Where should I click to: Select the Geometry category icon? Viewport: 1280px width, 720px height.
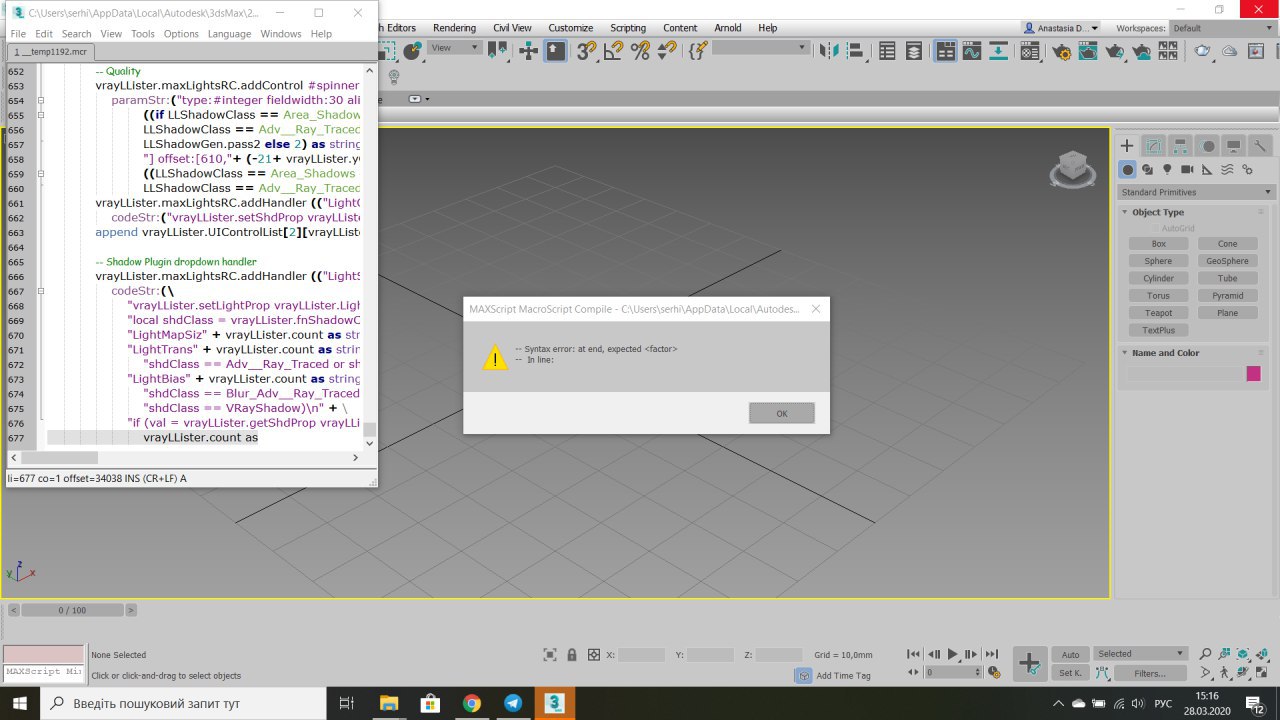pos(1127,170)
